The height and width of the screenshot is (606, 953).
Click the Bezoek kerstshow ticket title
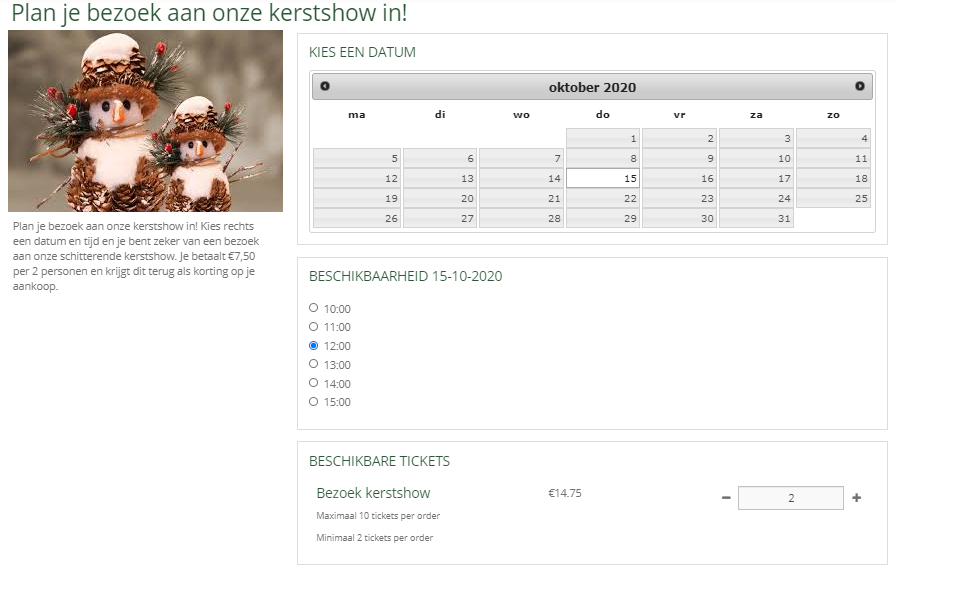373,493
